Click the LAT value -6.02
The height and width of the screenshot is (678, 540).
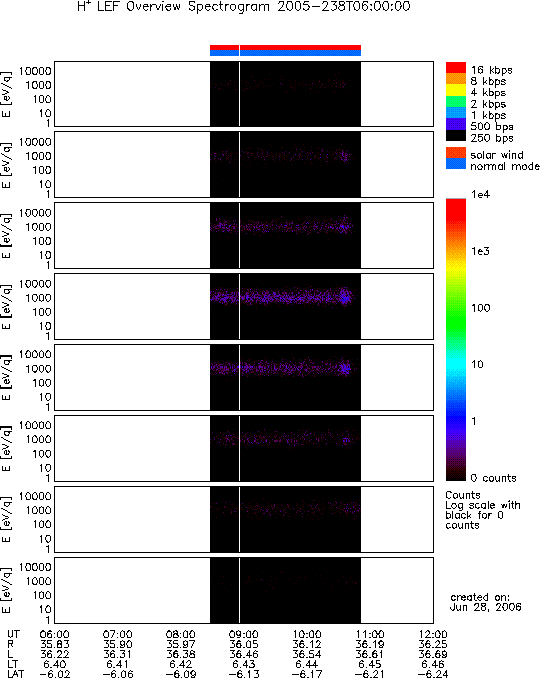54,674
